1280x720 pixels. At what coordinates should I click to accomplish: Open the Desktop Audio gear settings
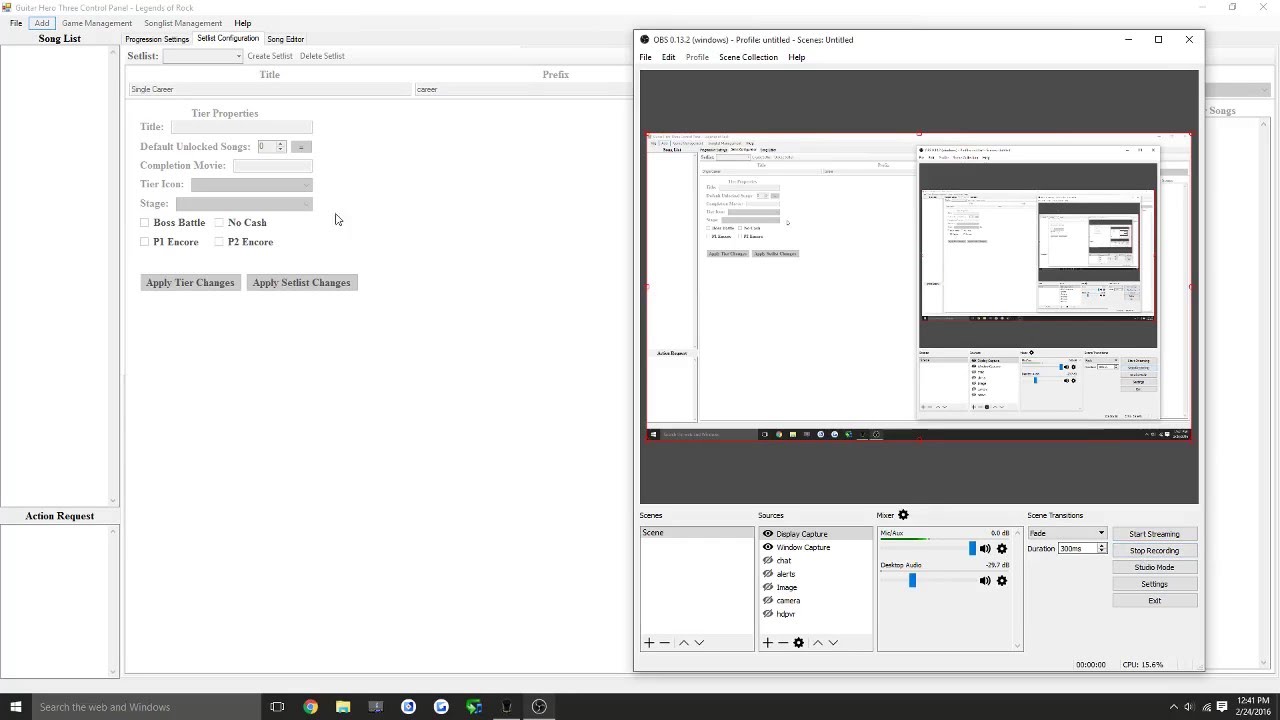[1002, 581]
